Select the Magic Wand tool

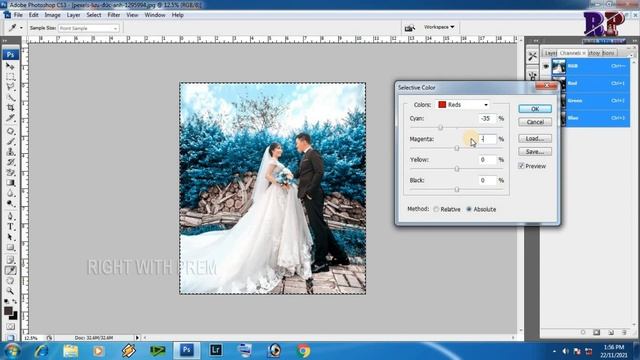coord(10,97)
